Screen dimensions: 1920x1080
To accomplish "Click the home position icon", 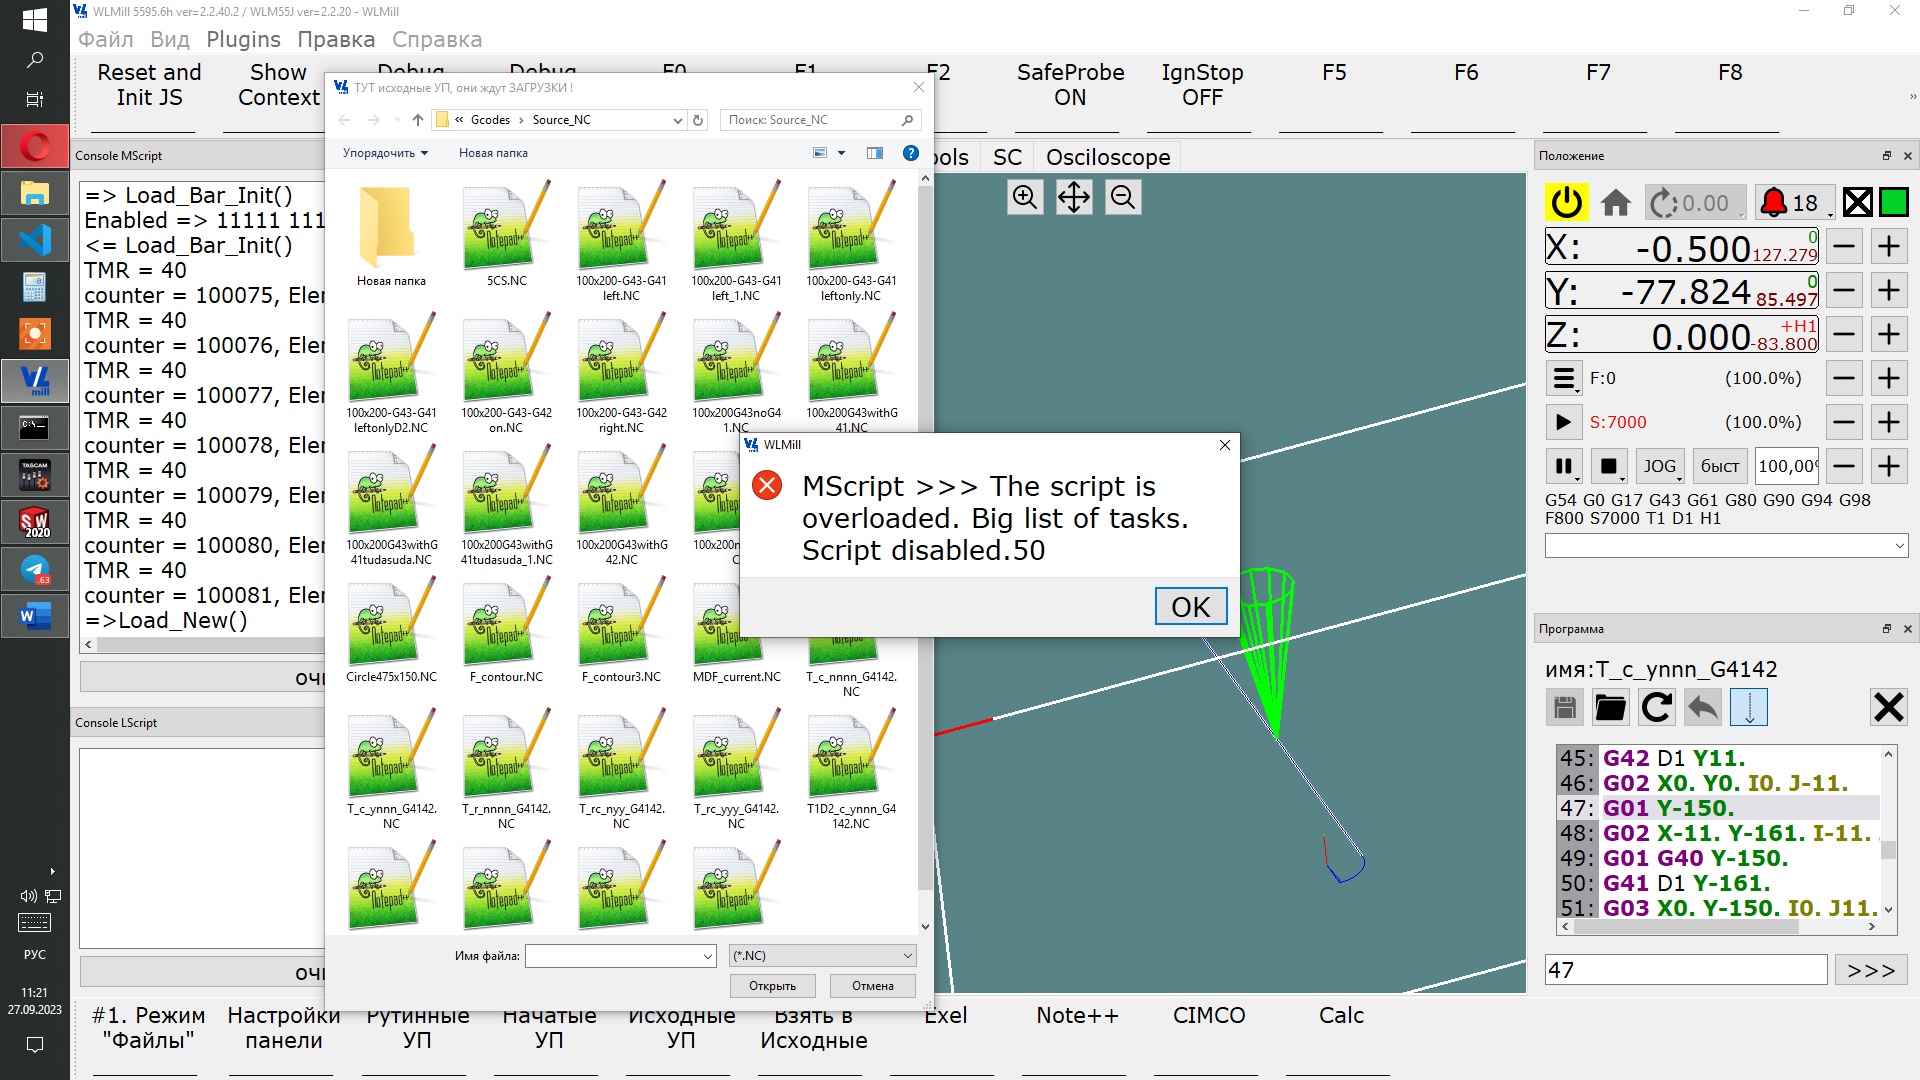I will click(1615, 203).
